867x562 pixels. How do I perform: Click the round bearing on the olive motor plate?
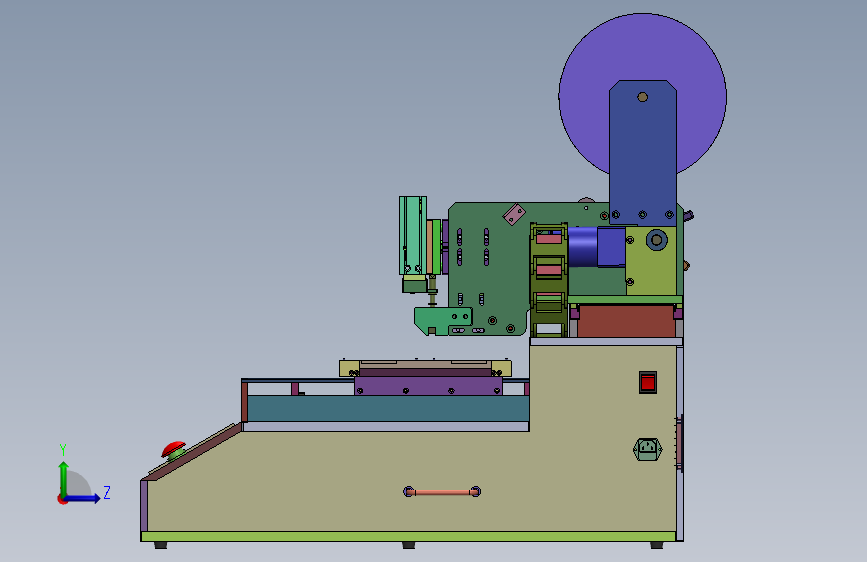(657, 240)
